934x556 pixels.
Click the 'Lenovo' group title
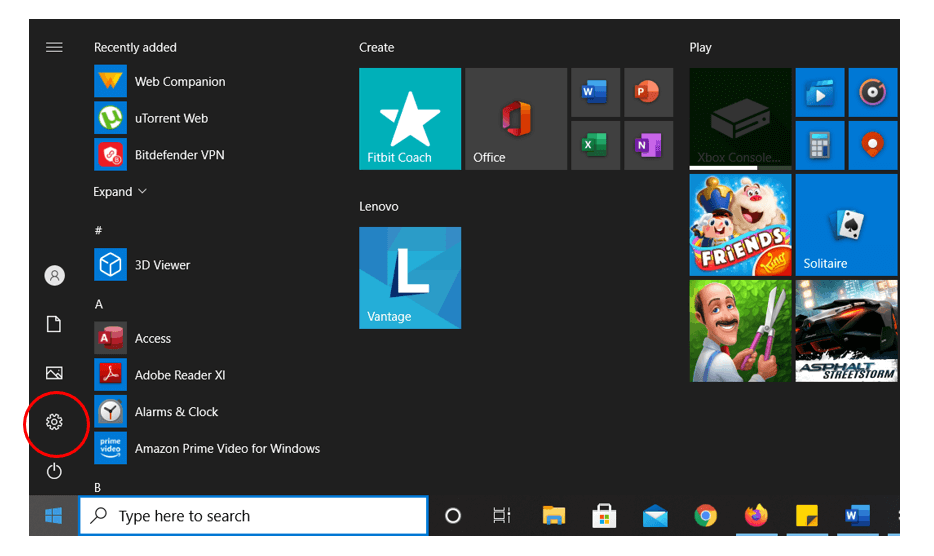[379, 206]
